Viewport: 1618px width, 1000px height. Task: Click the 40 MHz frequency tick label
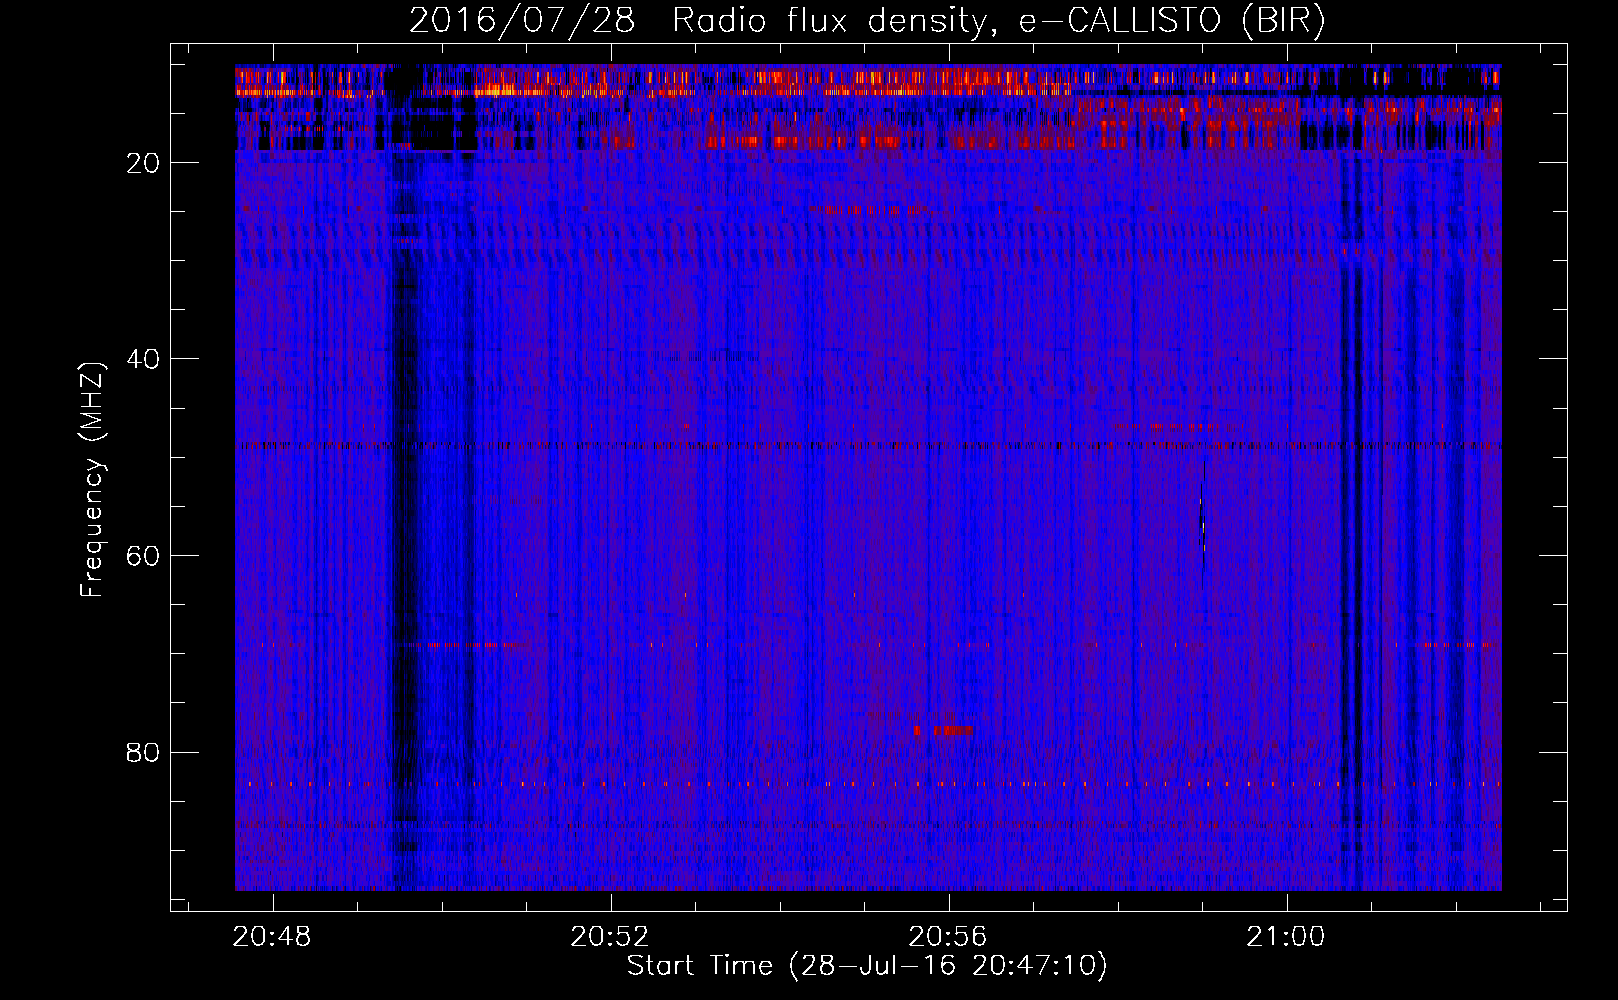pyautogui.click(x=144, y=359)
